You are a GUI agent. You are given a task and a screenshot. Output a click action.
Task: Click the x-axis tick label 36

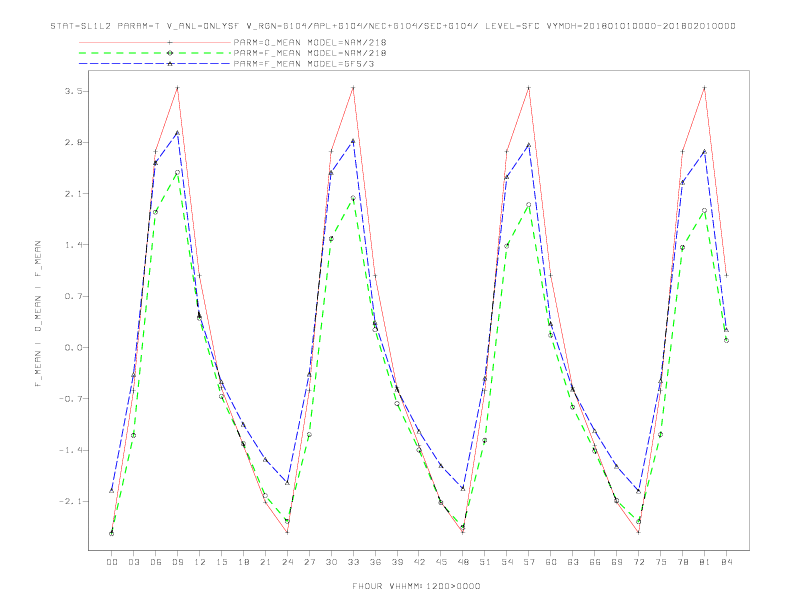point(375,562)
